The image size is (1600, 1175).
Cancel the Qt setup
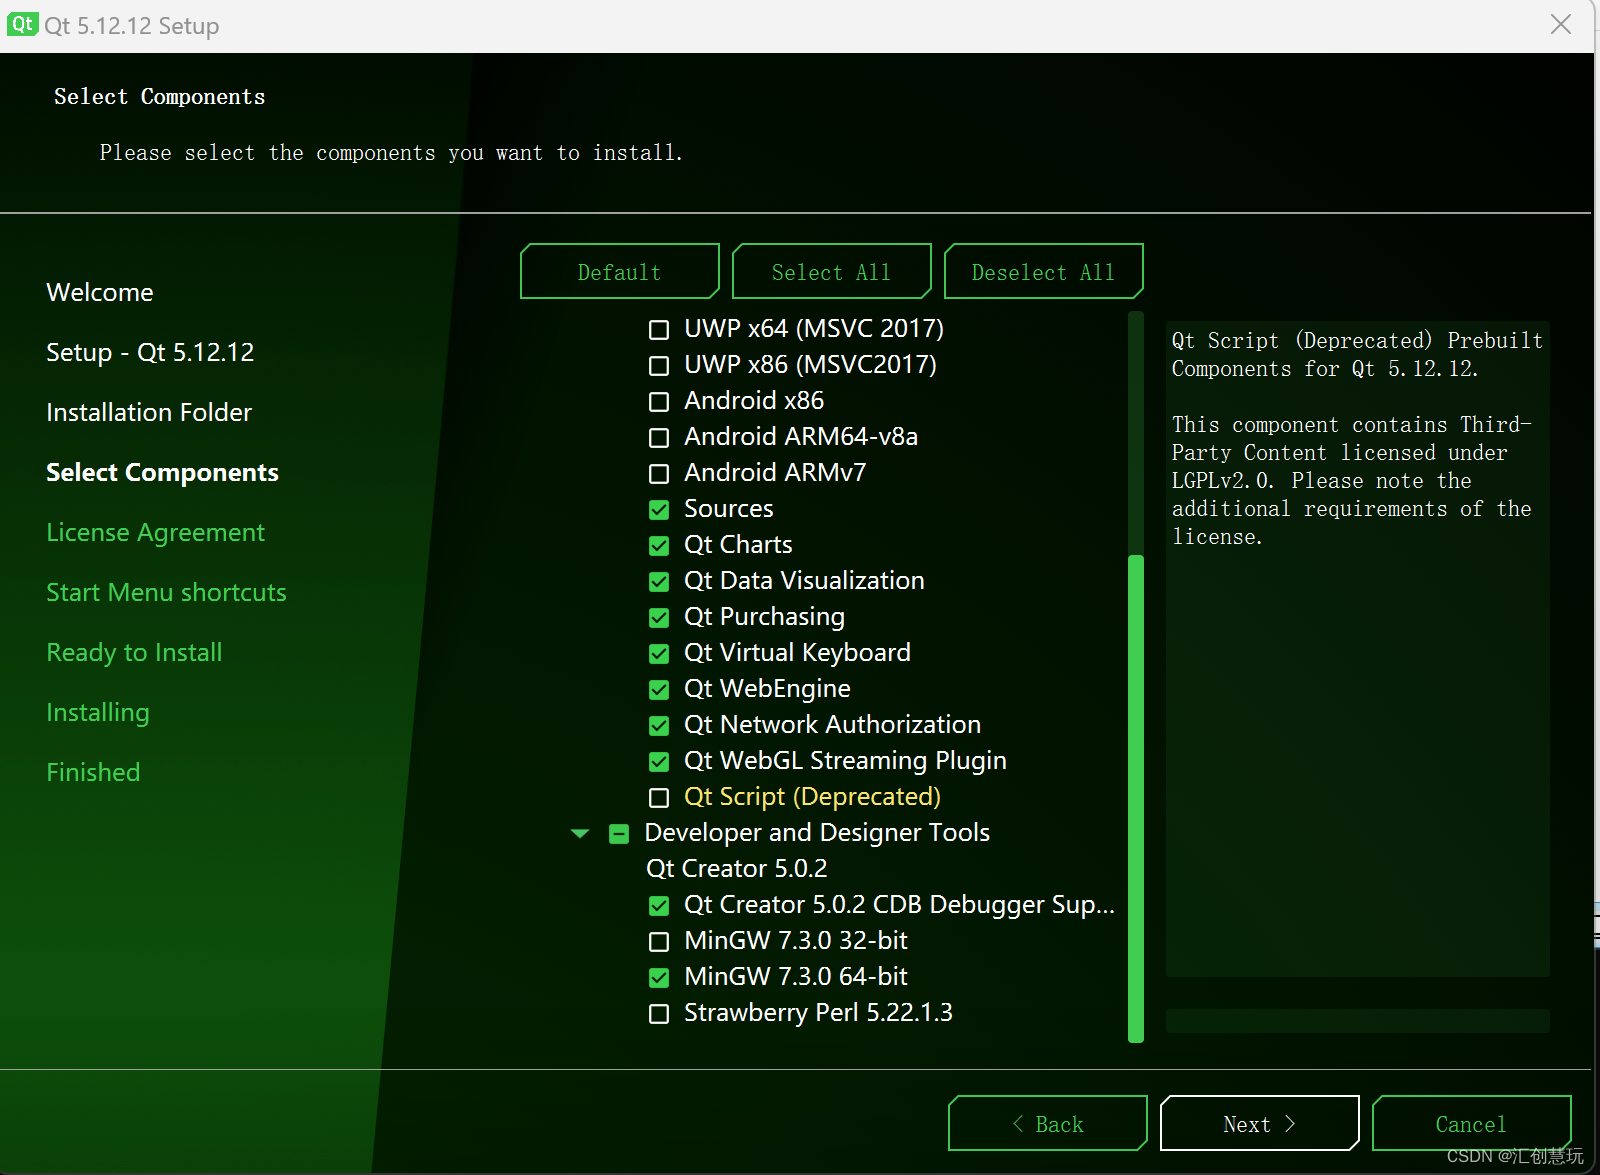click(x=1472, y=1123)
